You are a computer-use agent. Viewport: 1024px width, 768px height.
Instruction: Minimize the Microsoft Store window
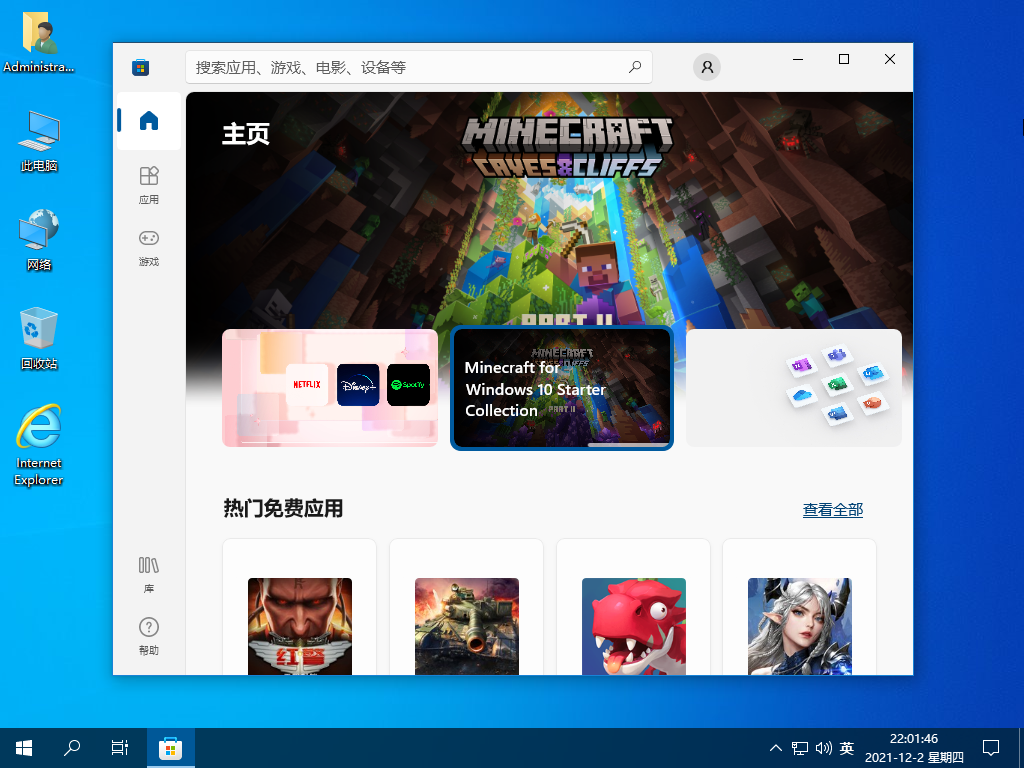pyautogui.click(x=797, y=59)
